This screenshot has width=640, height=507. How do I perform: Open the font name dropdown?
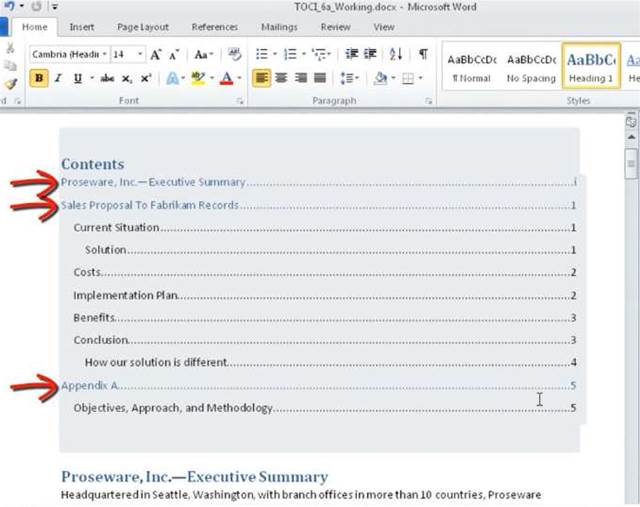(x=104, y=54)
